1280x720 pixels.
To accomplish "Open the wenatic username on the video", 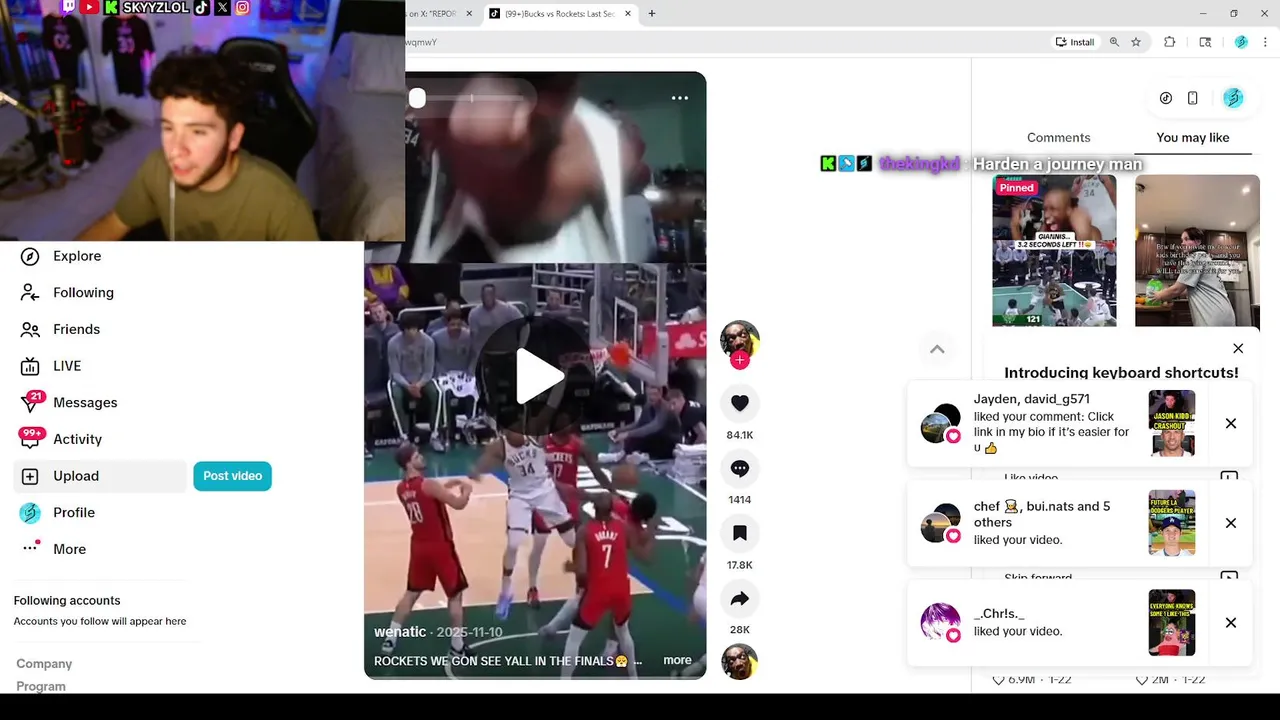I will (400, 632).
